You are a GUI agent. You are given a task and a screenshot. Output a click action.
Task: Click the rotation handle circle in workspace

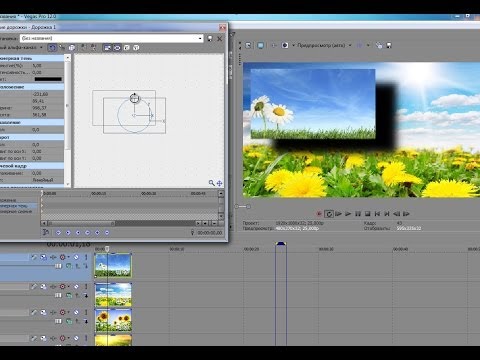coord(135,98)
